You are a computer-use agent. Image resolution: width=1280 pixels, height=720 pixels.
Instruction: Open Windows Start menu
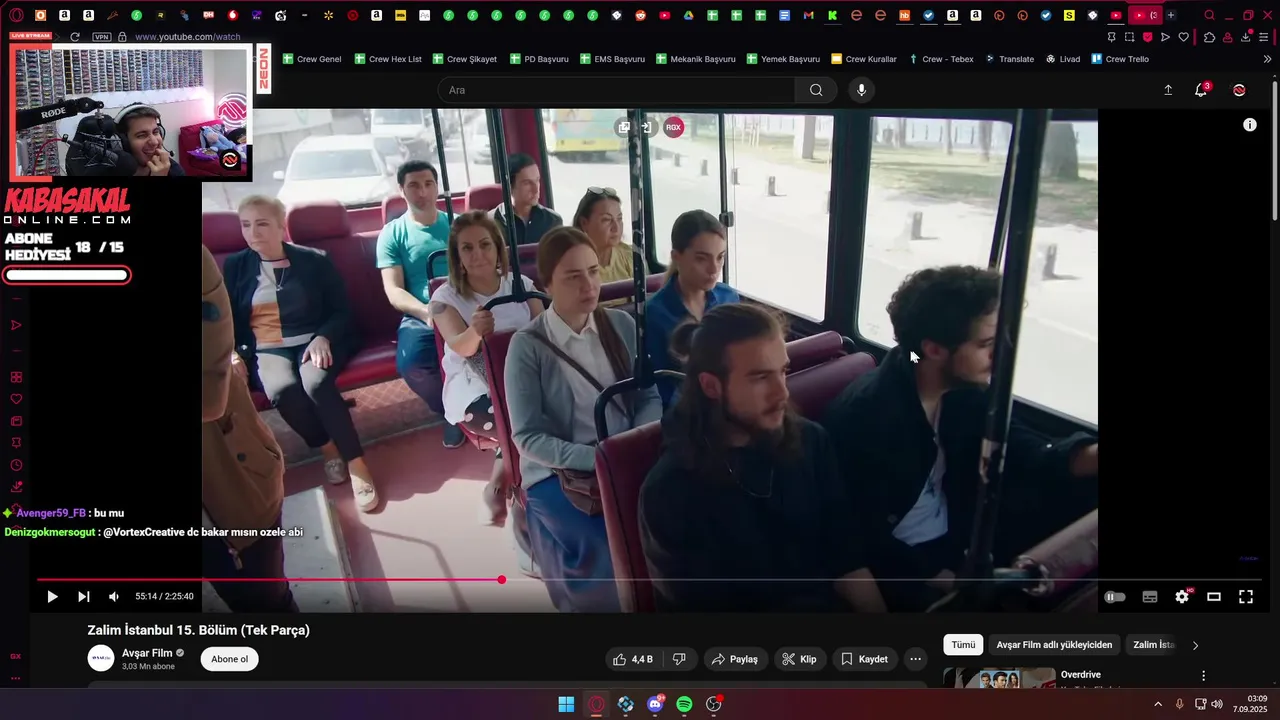566,704
